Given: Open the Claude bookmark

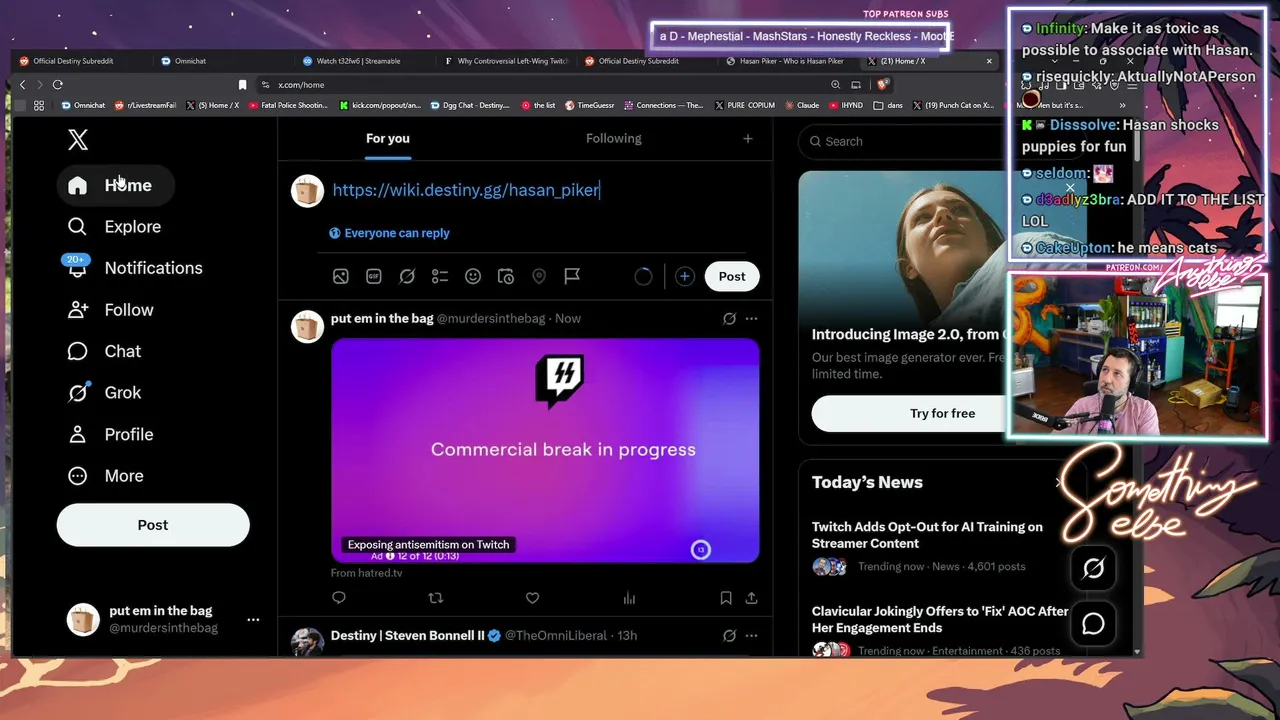Looking at the screenshot, I should coord(802,105).
